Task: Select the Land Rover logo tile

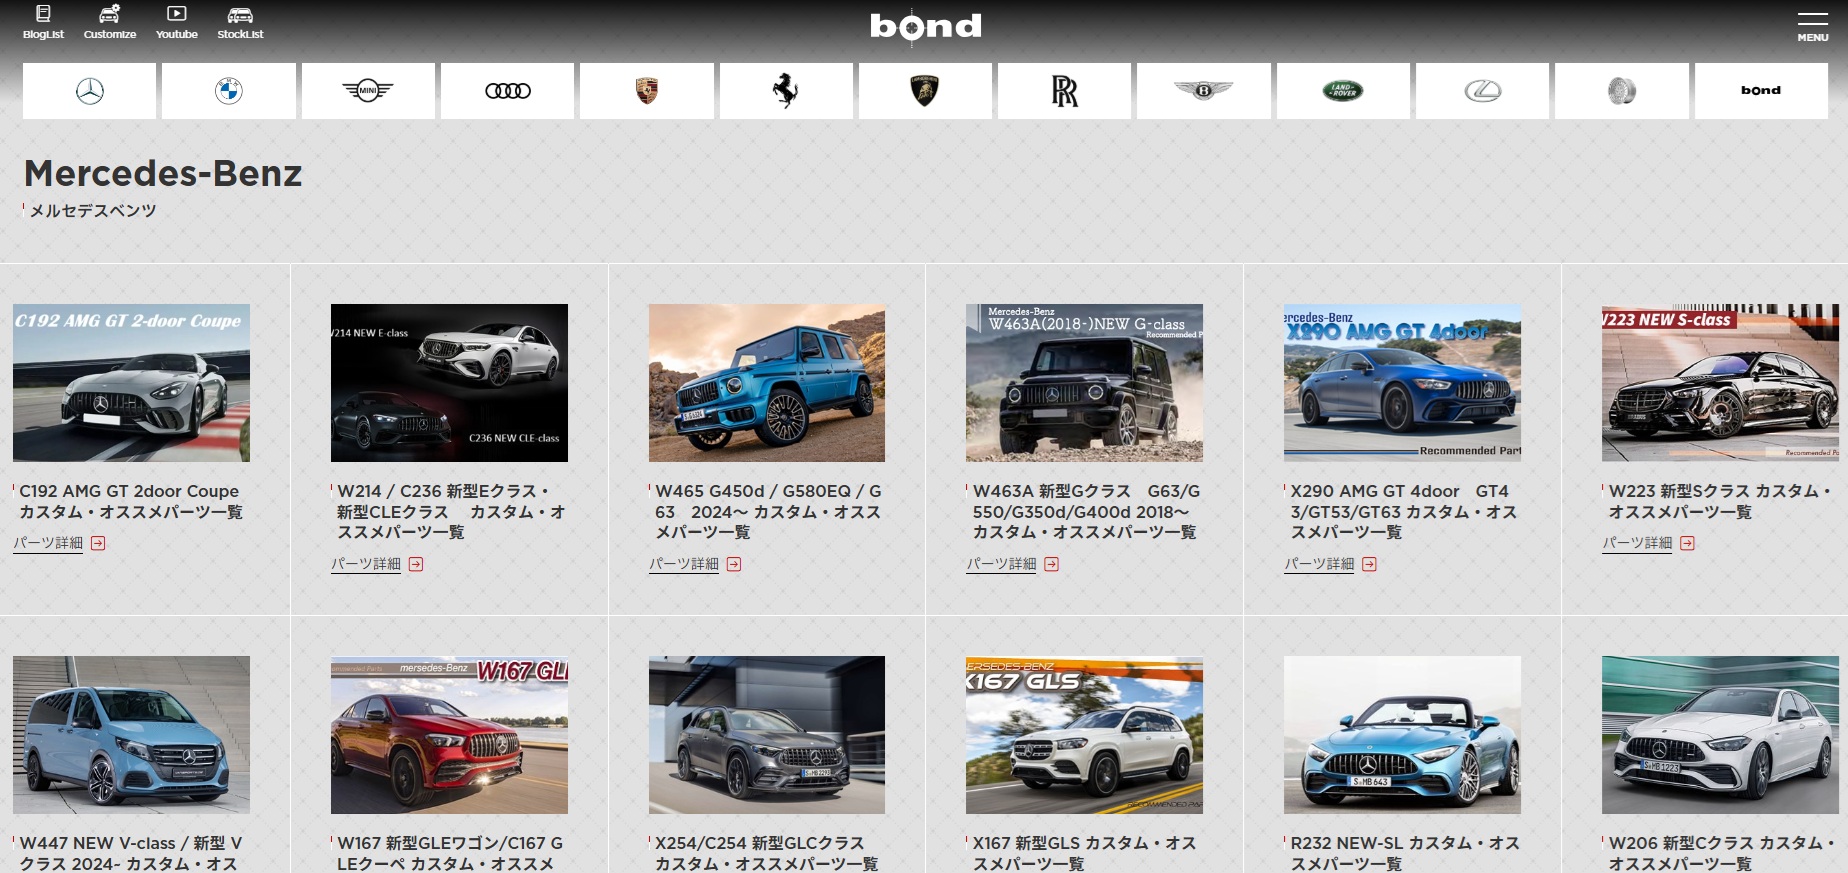Action: click(1343, 91)
